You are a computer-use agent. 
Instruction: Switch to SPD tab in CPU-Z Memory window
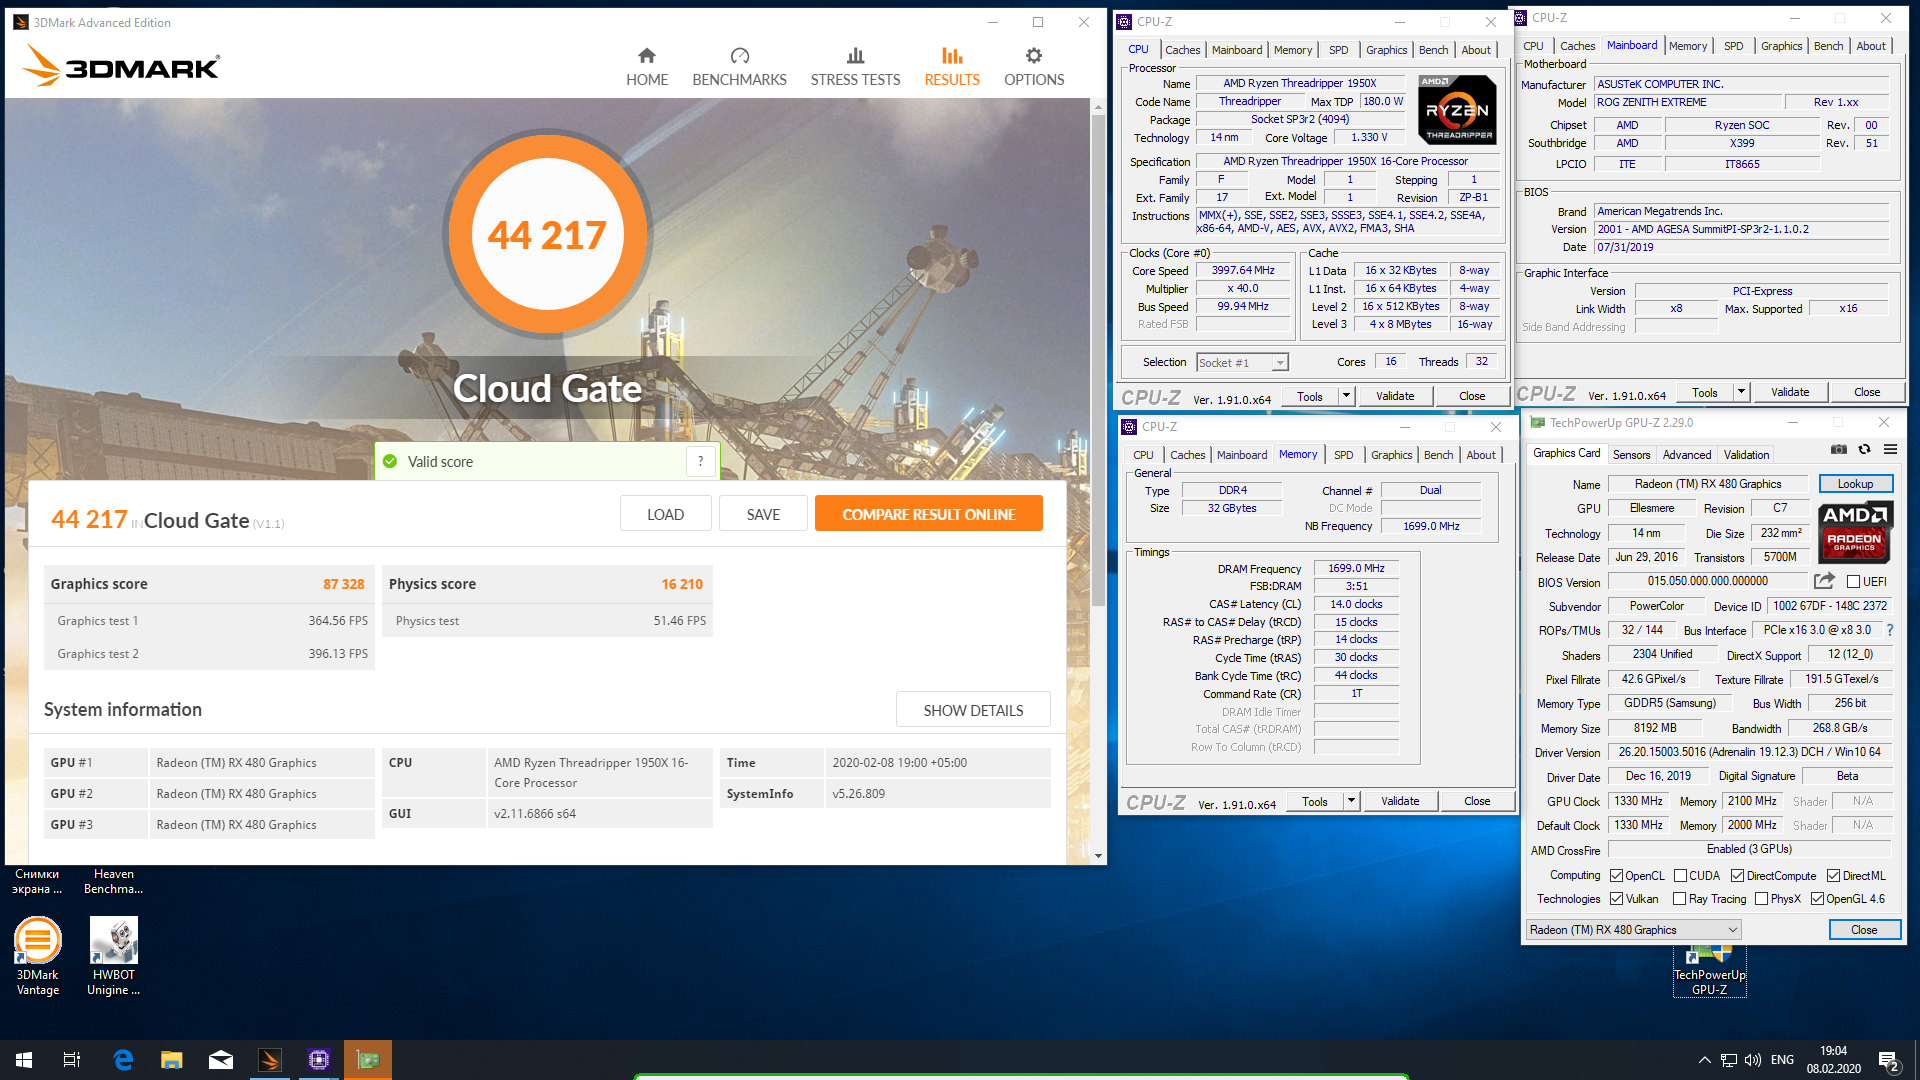click(x=1343, y=455)
